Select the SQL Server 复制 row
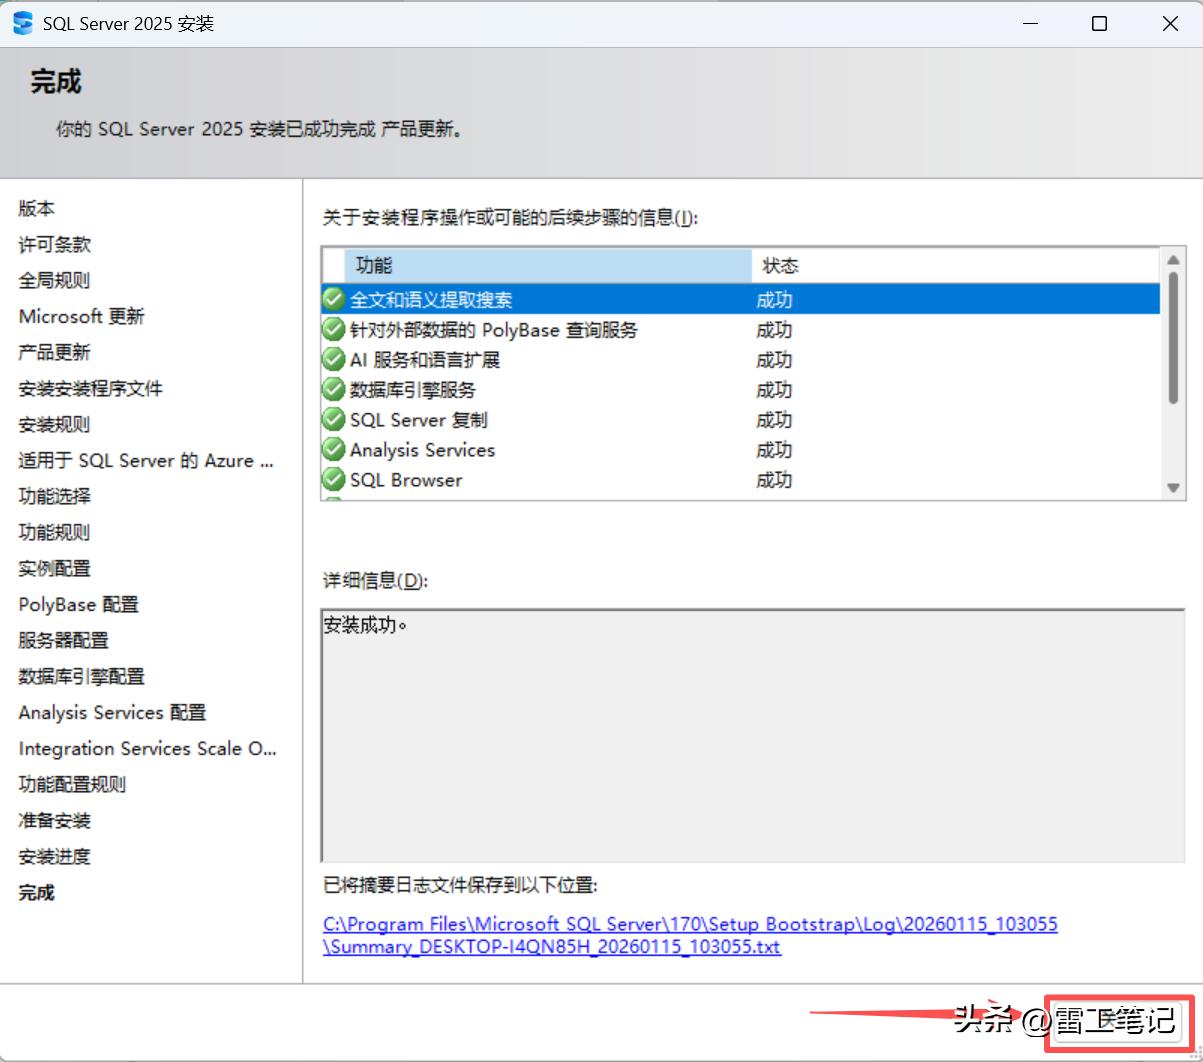 click(741, 419)
